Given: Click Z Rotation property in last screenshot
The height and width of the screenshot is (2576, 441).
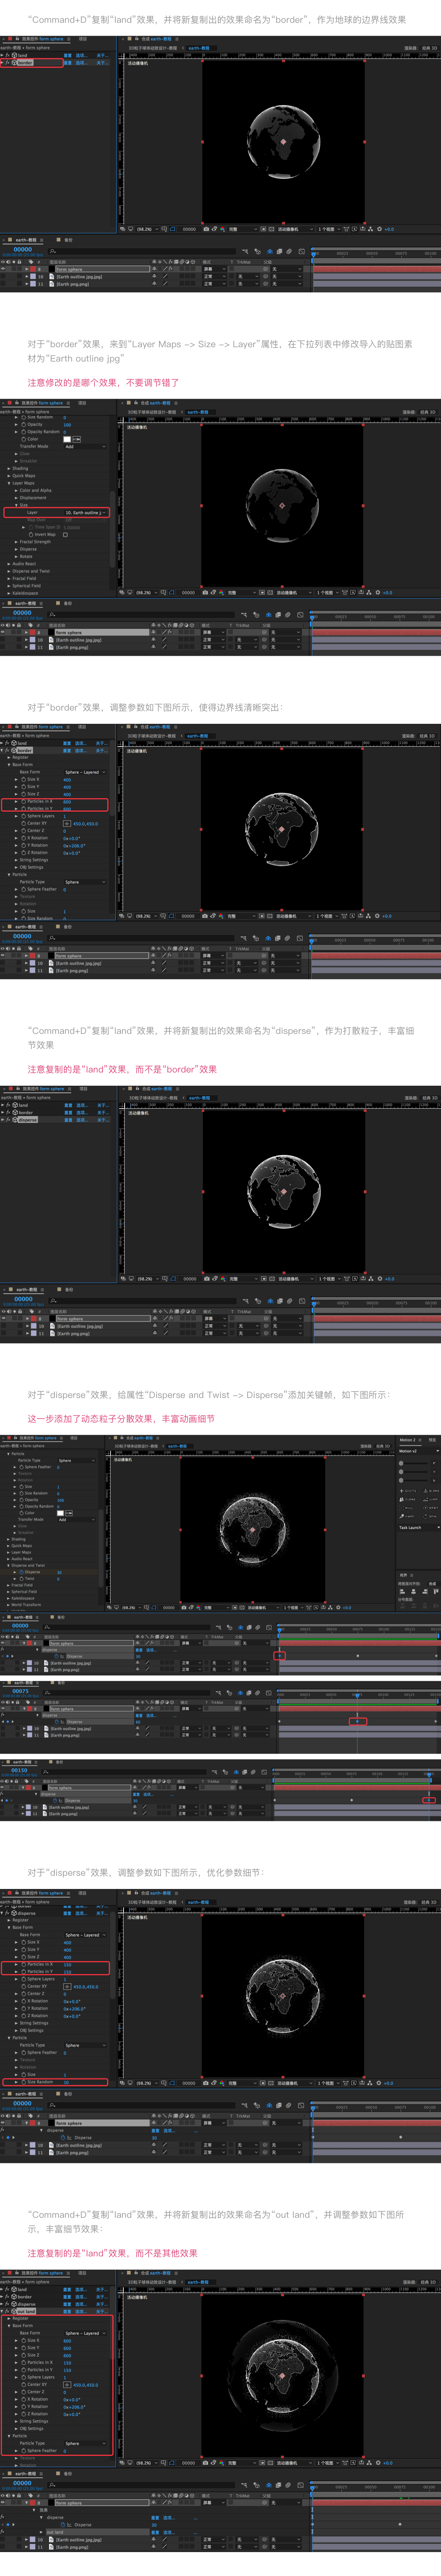Looking at the screenshot, I should pos(37,2414).
